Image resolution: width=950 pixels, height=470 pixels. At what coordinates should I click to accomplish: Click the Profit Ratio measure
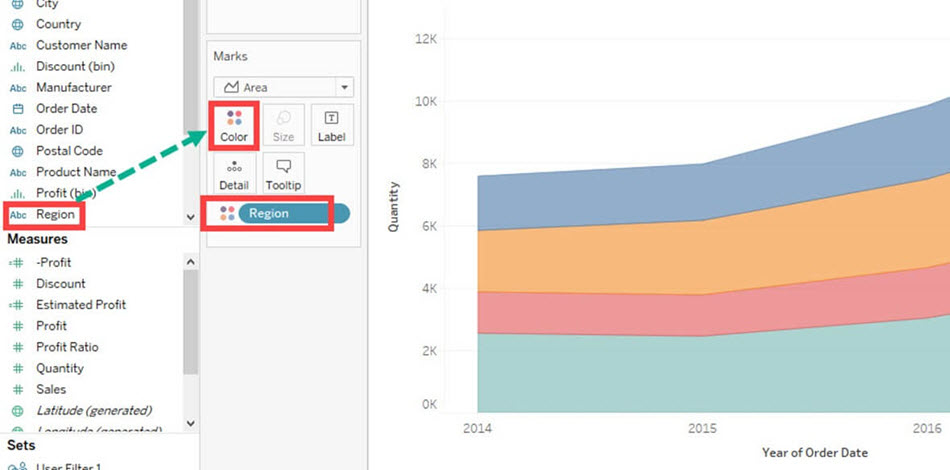pos(67,347)
